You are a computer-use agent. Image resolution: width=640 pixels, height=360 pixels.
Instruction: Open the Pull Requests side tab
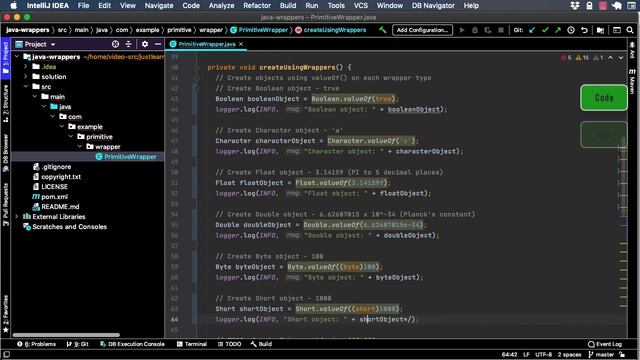tap(6, 204)
